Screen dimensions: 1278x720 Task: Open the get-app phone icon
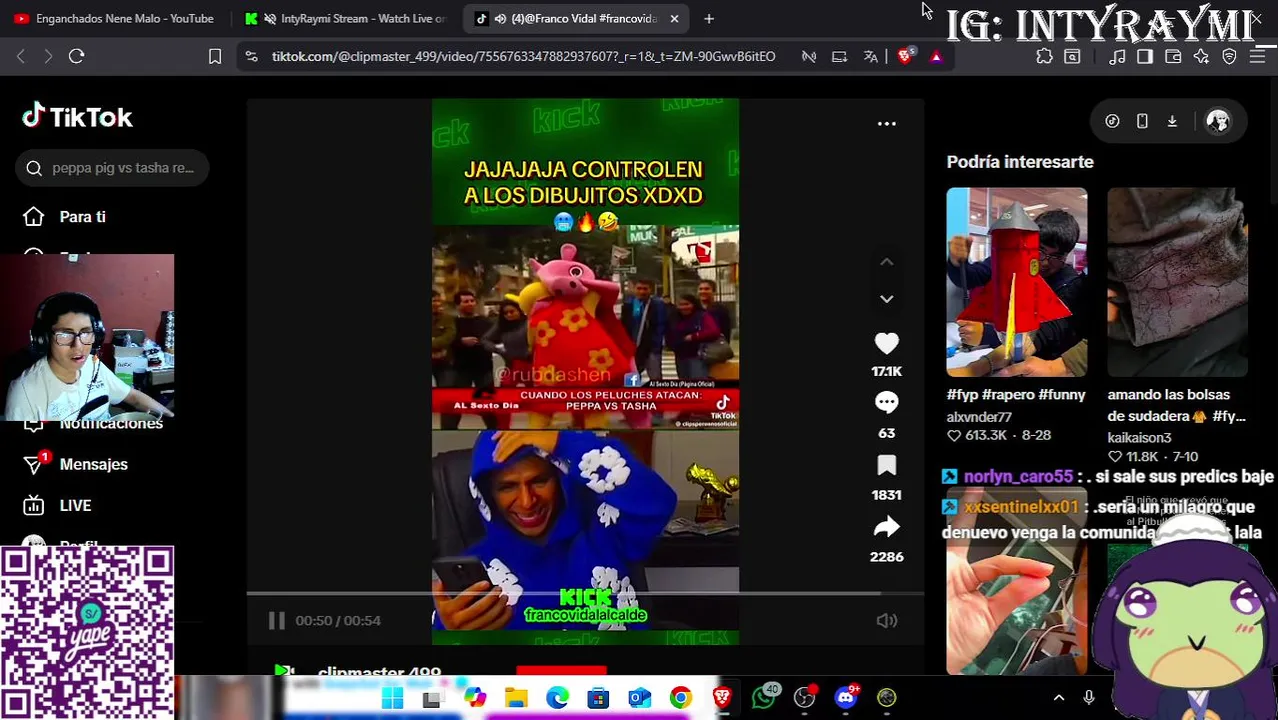pyautogui.click(x=1142, y=121)
